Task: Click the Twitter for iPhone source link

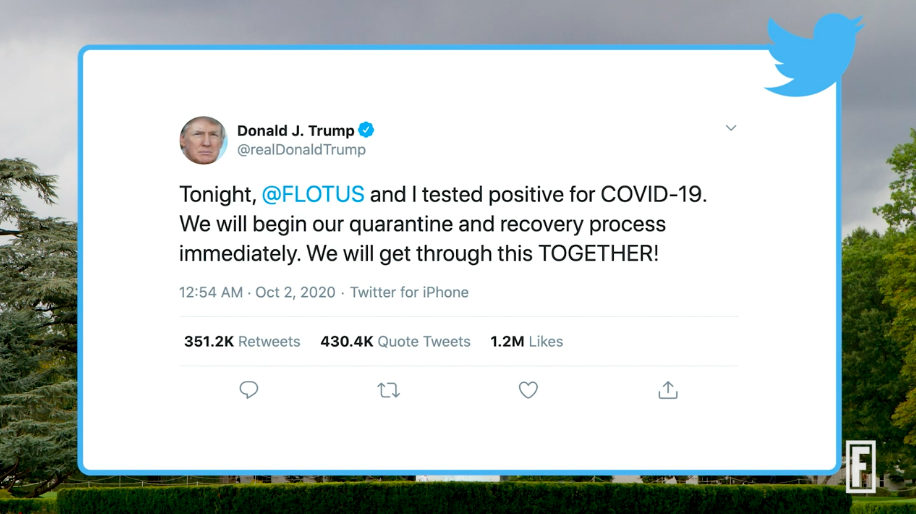Action: (409, 293)
